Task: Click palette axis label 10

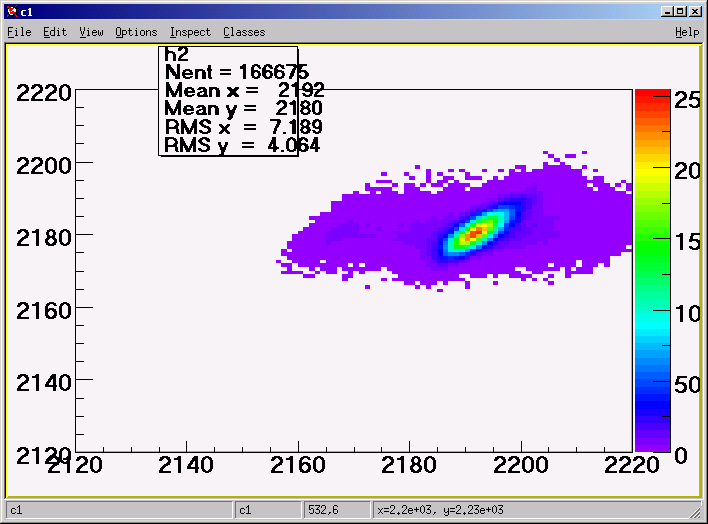Action: 688,313
